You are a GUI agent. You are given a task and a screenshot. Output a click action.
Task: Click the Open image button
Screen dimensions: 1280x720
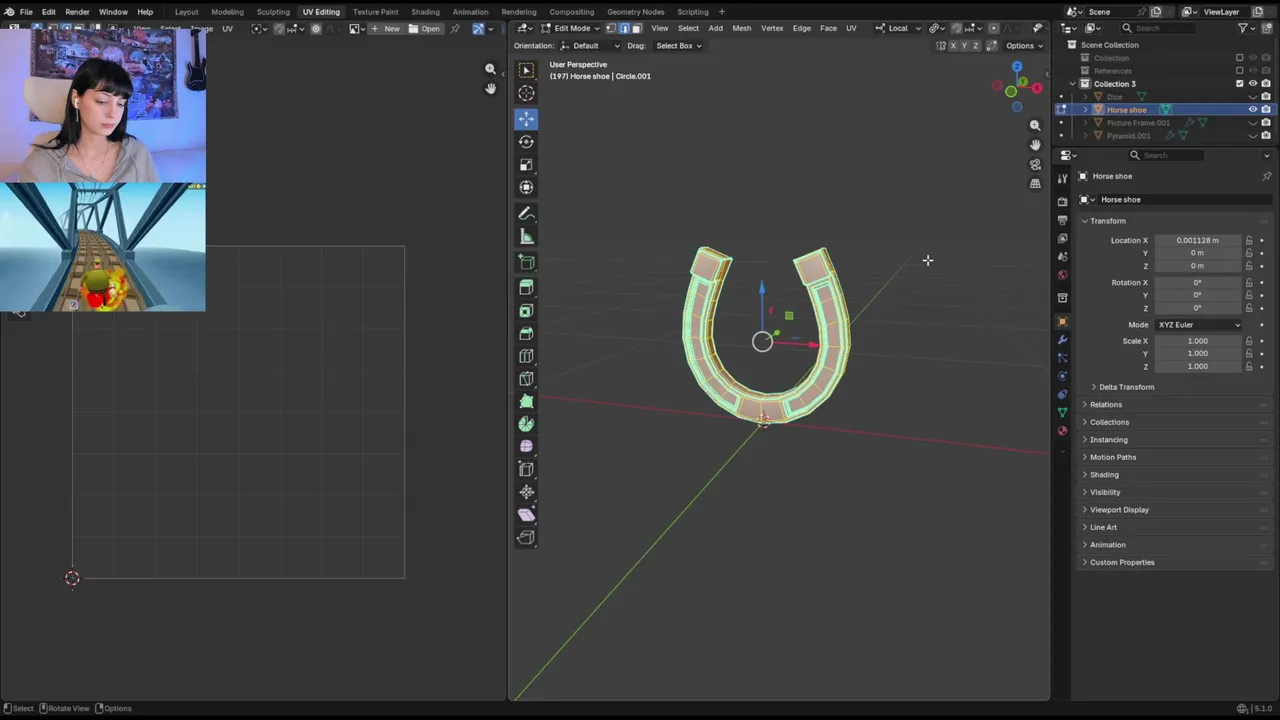[x=425, y=28]
